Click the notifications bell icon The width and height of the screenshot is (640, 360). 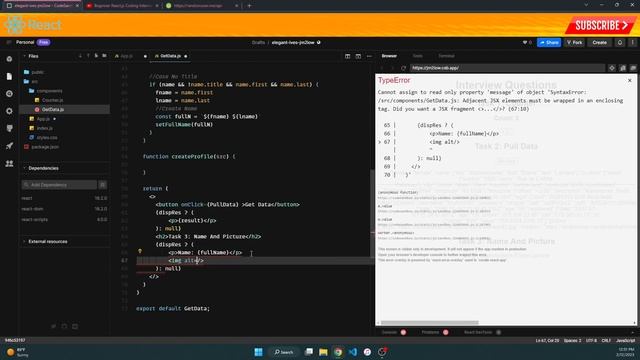(620, 42)
